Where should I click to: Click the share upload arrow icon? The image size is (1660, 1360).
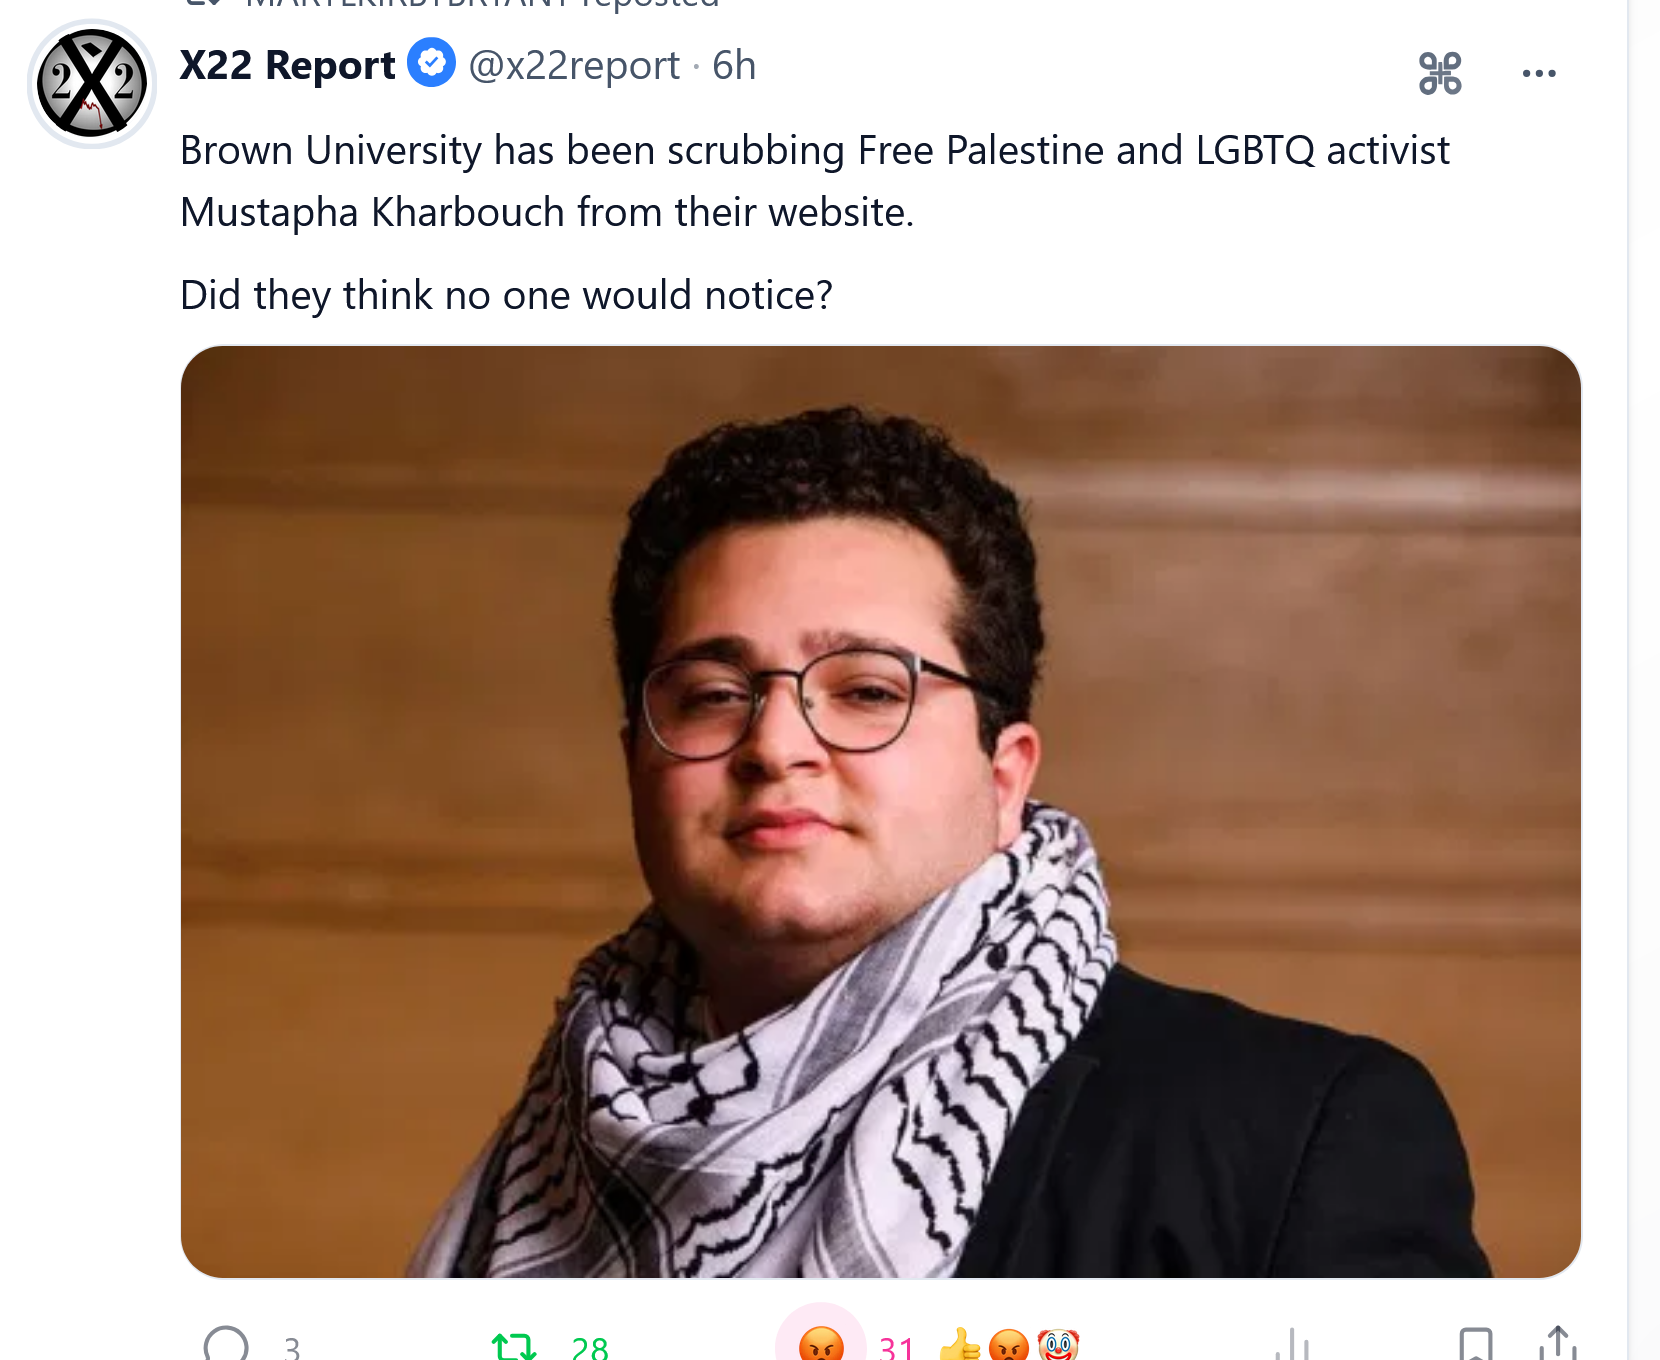tap(1558, 1345)
